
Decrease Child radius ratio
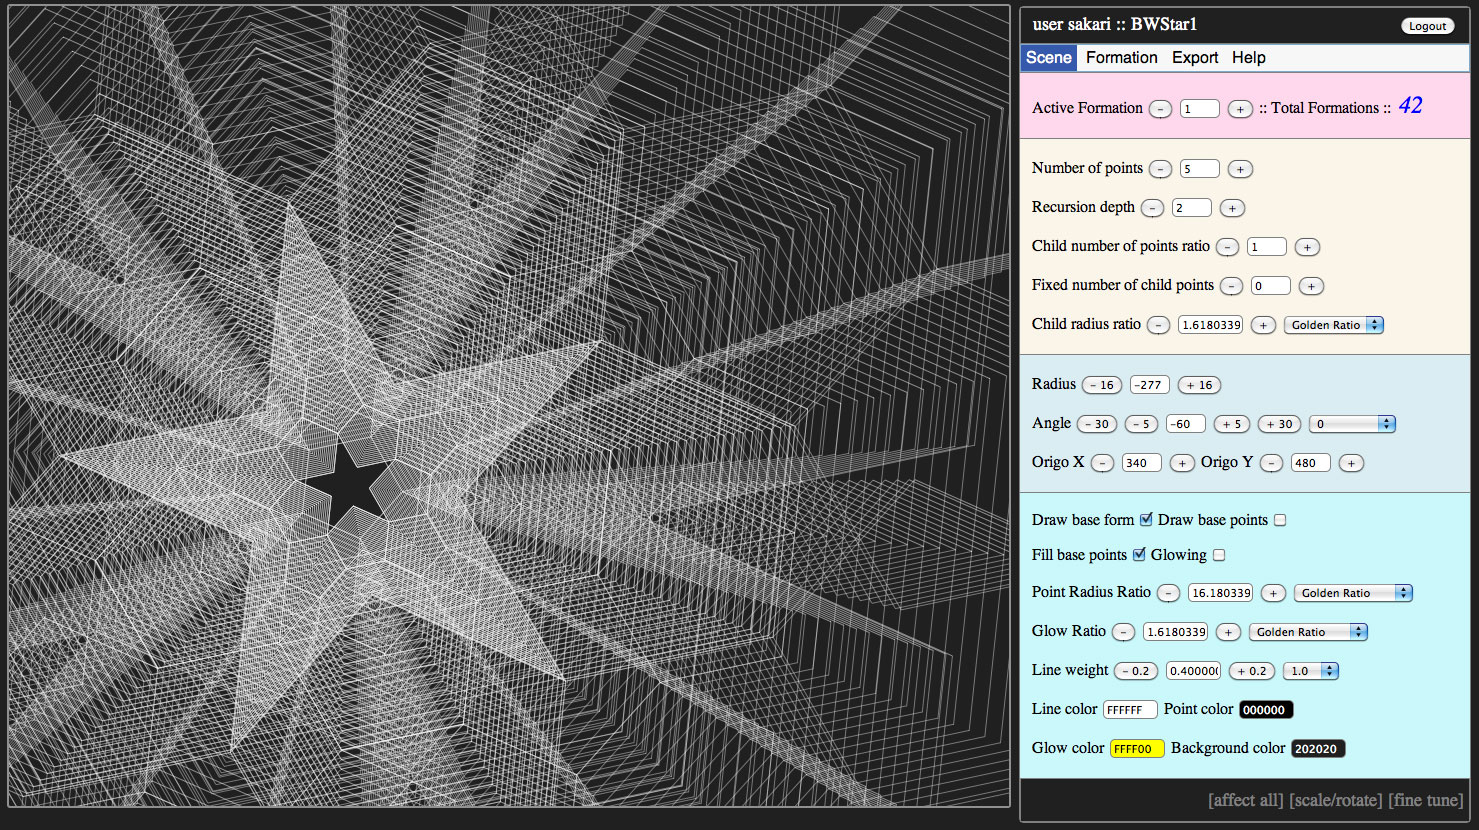click(1158, 325)
